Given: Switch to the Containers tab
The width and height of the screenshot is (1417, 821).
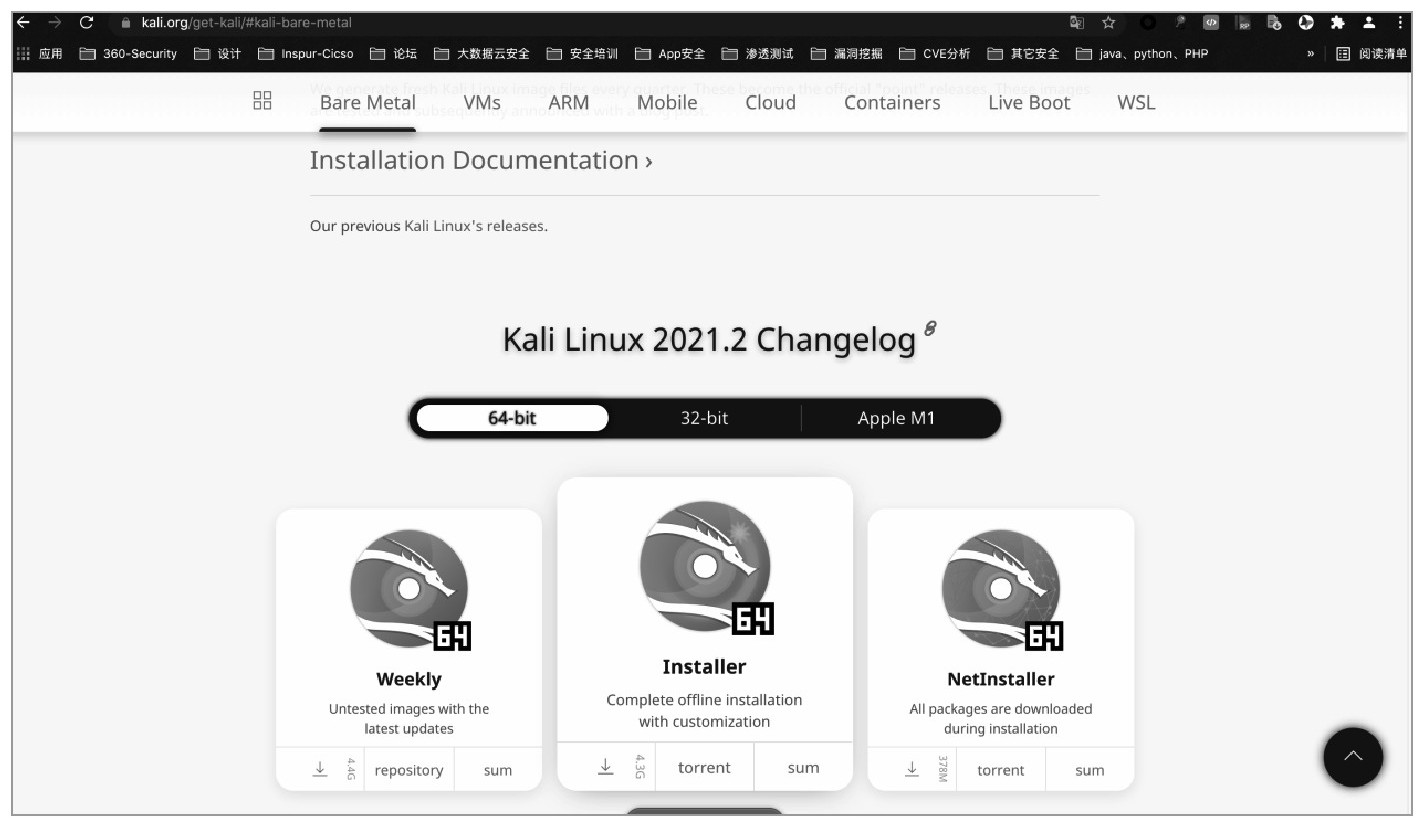Looking at the screenshot, I should coord(892,103).
